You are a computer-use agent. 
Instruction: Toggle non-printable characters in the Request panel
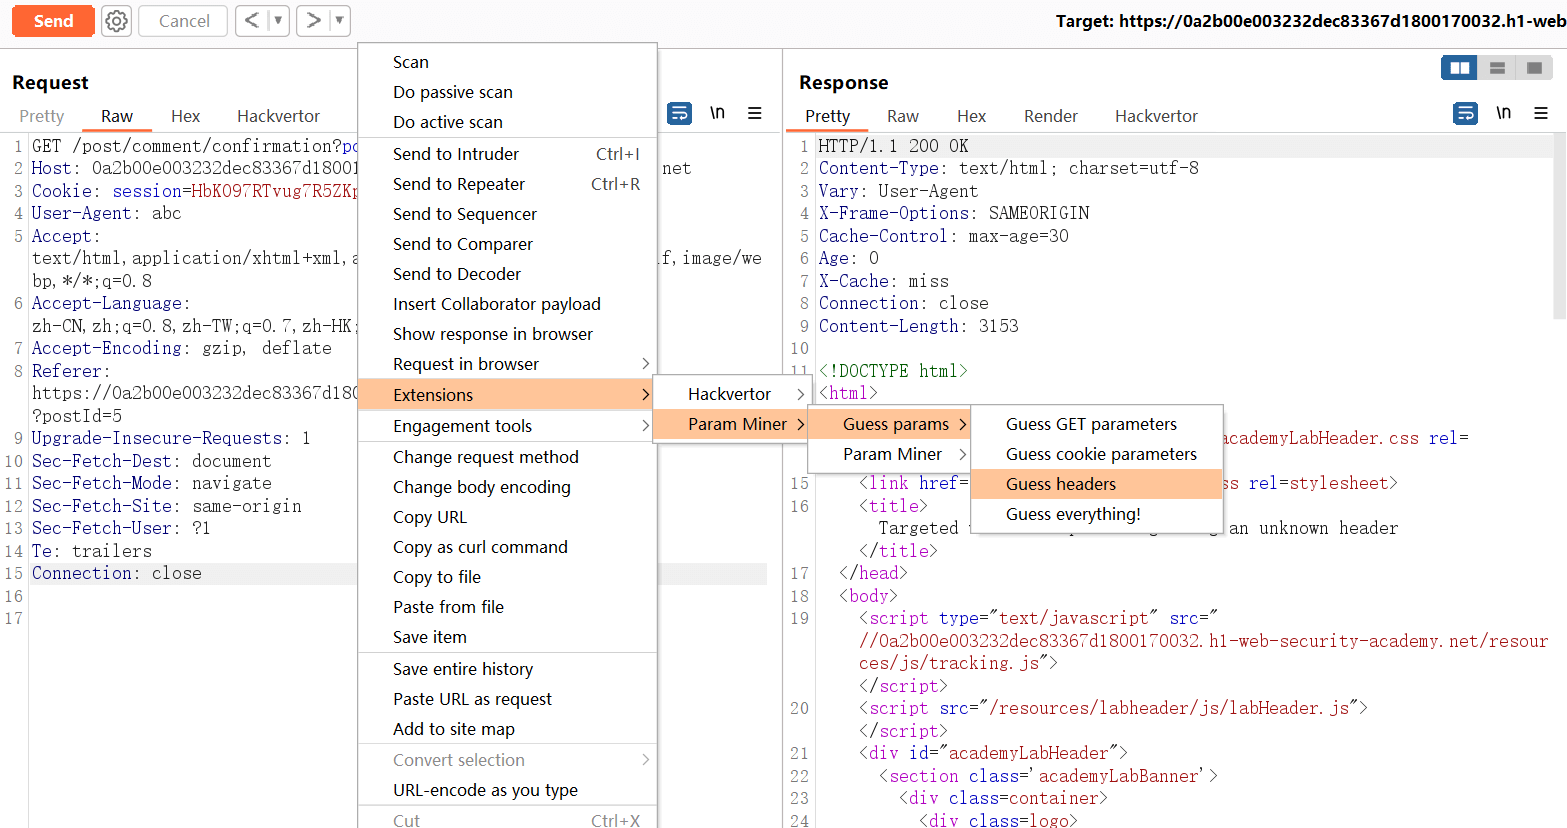(x=717, y=113)
